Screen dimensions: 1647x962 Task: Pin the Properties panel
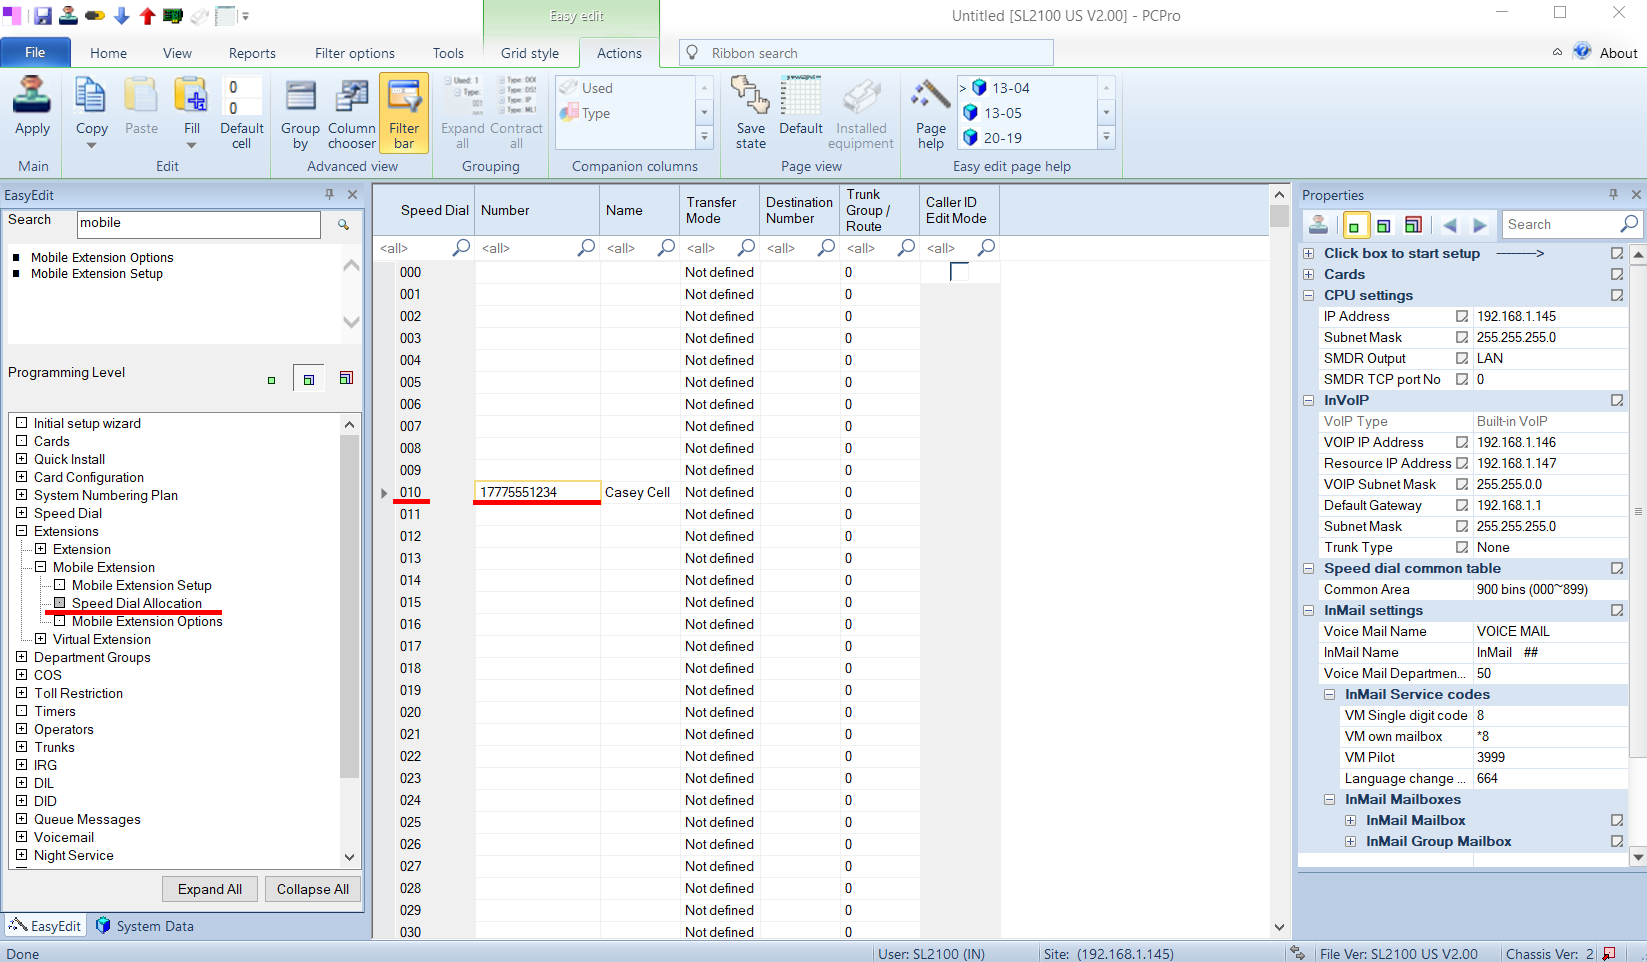(1613, 194)
